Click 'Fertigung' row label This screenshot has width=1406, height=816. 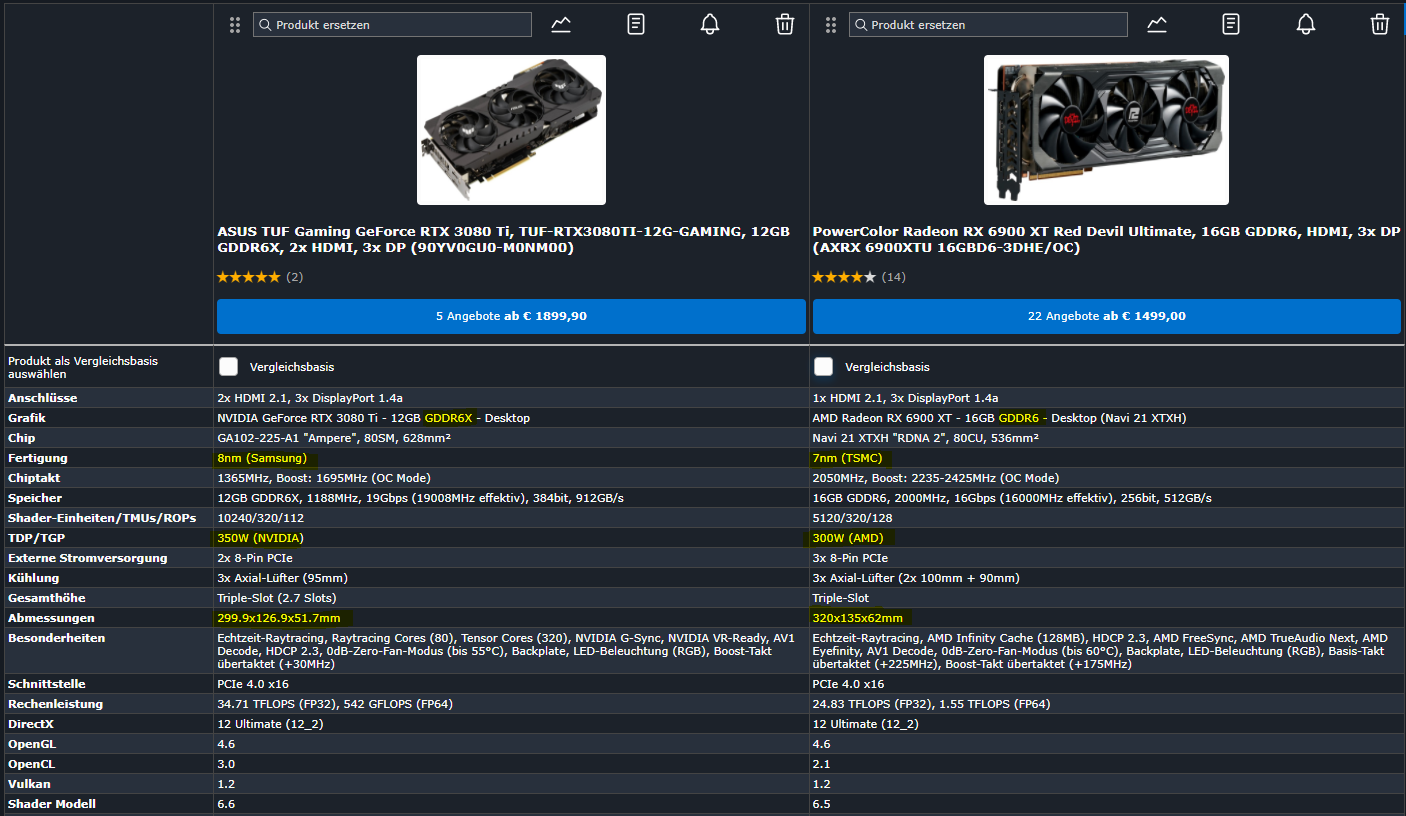coord(38,458)
